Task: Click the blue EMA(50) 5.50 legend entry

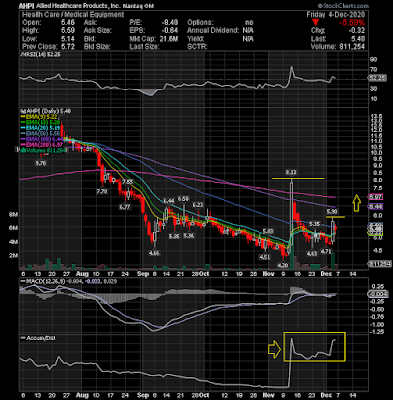Action: pos(40,133)
